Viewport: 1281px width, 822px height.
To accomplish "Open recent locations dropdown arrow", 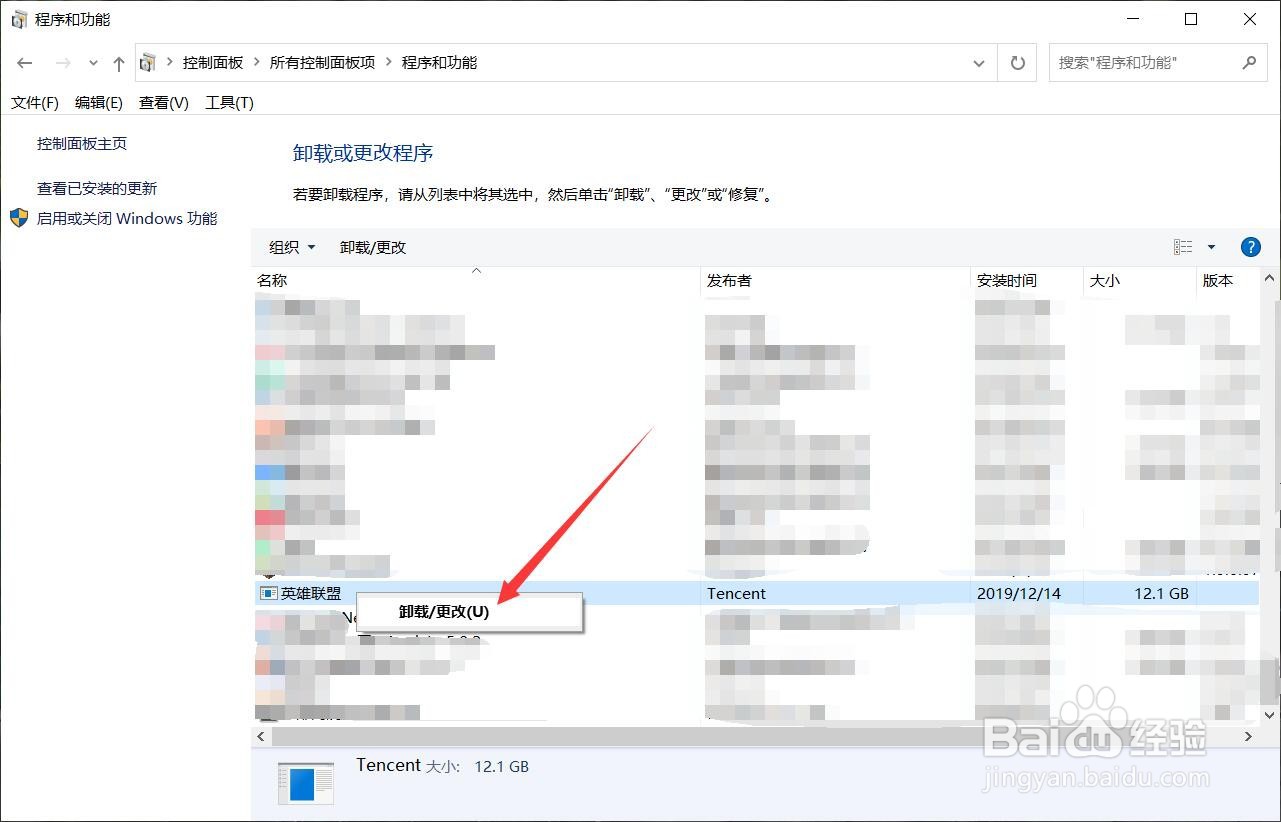I will [x=93, y=63].
